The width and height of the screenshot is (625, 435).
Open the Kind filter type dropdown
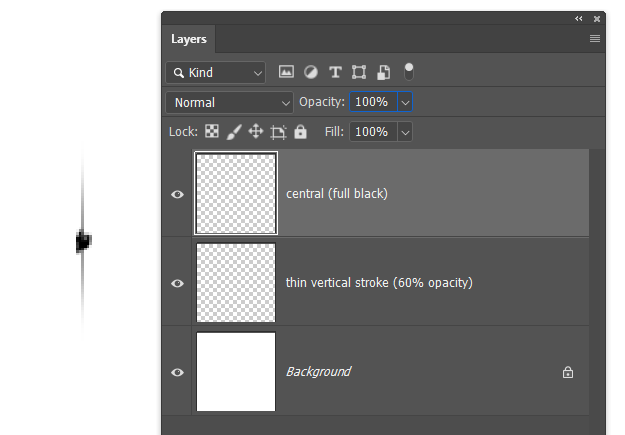(216, 72)
